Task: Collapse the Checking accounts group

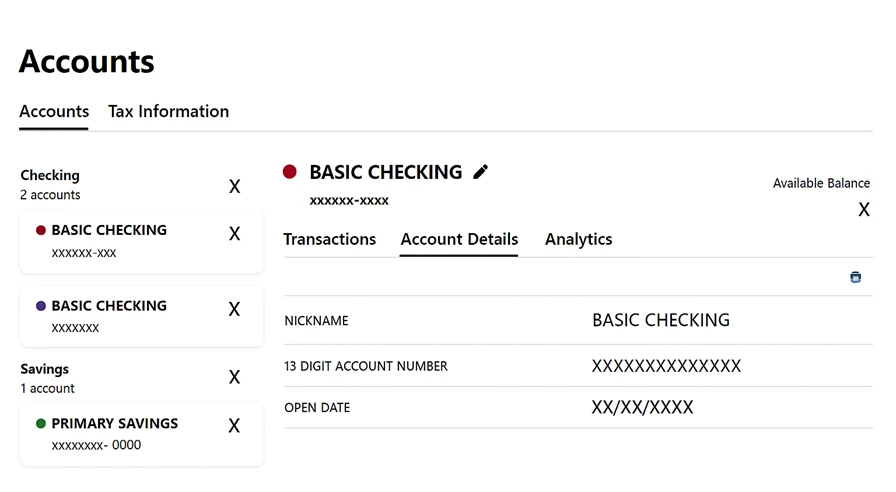Action: point(234,187)
